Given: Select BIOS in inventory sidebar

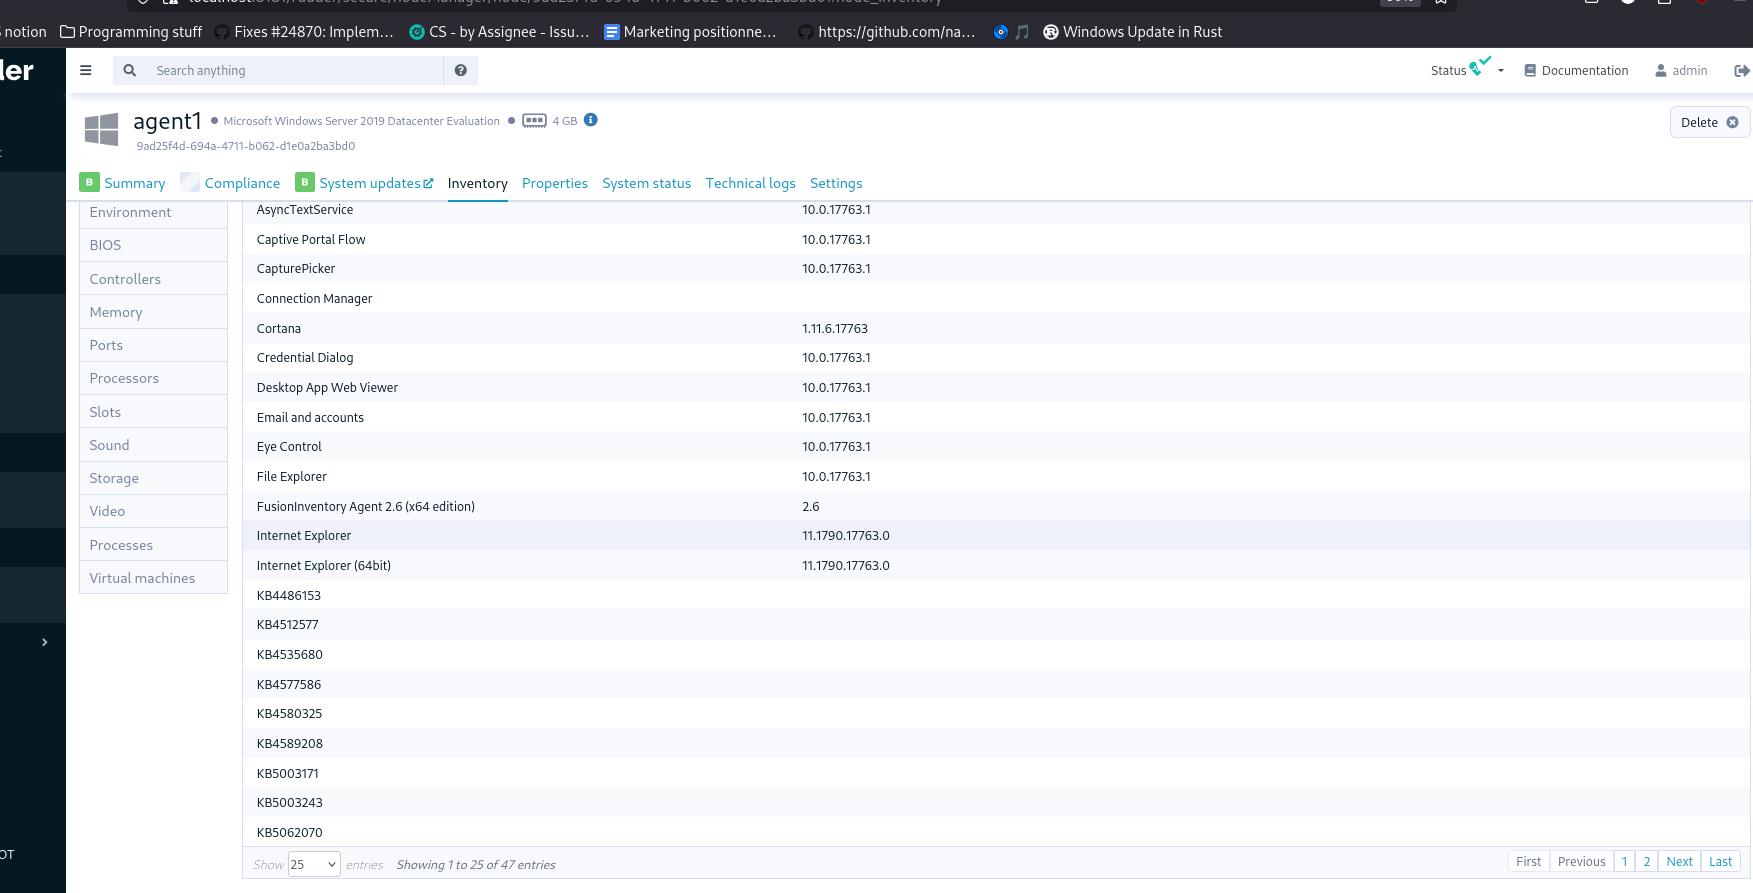Looking at the screenshot, I should coord(153,245).
